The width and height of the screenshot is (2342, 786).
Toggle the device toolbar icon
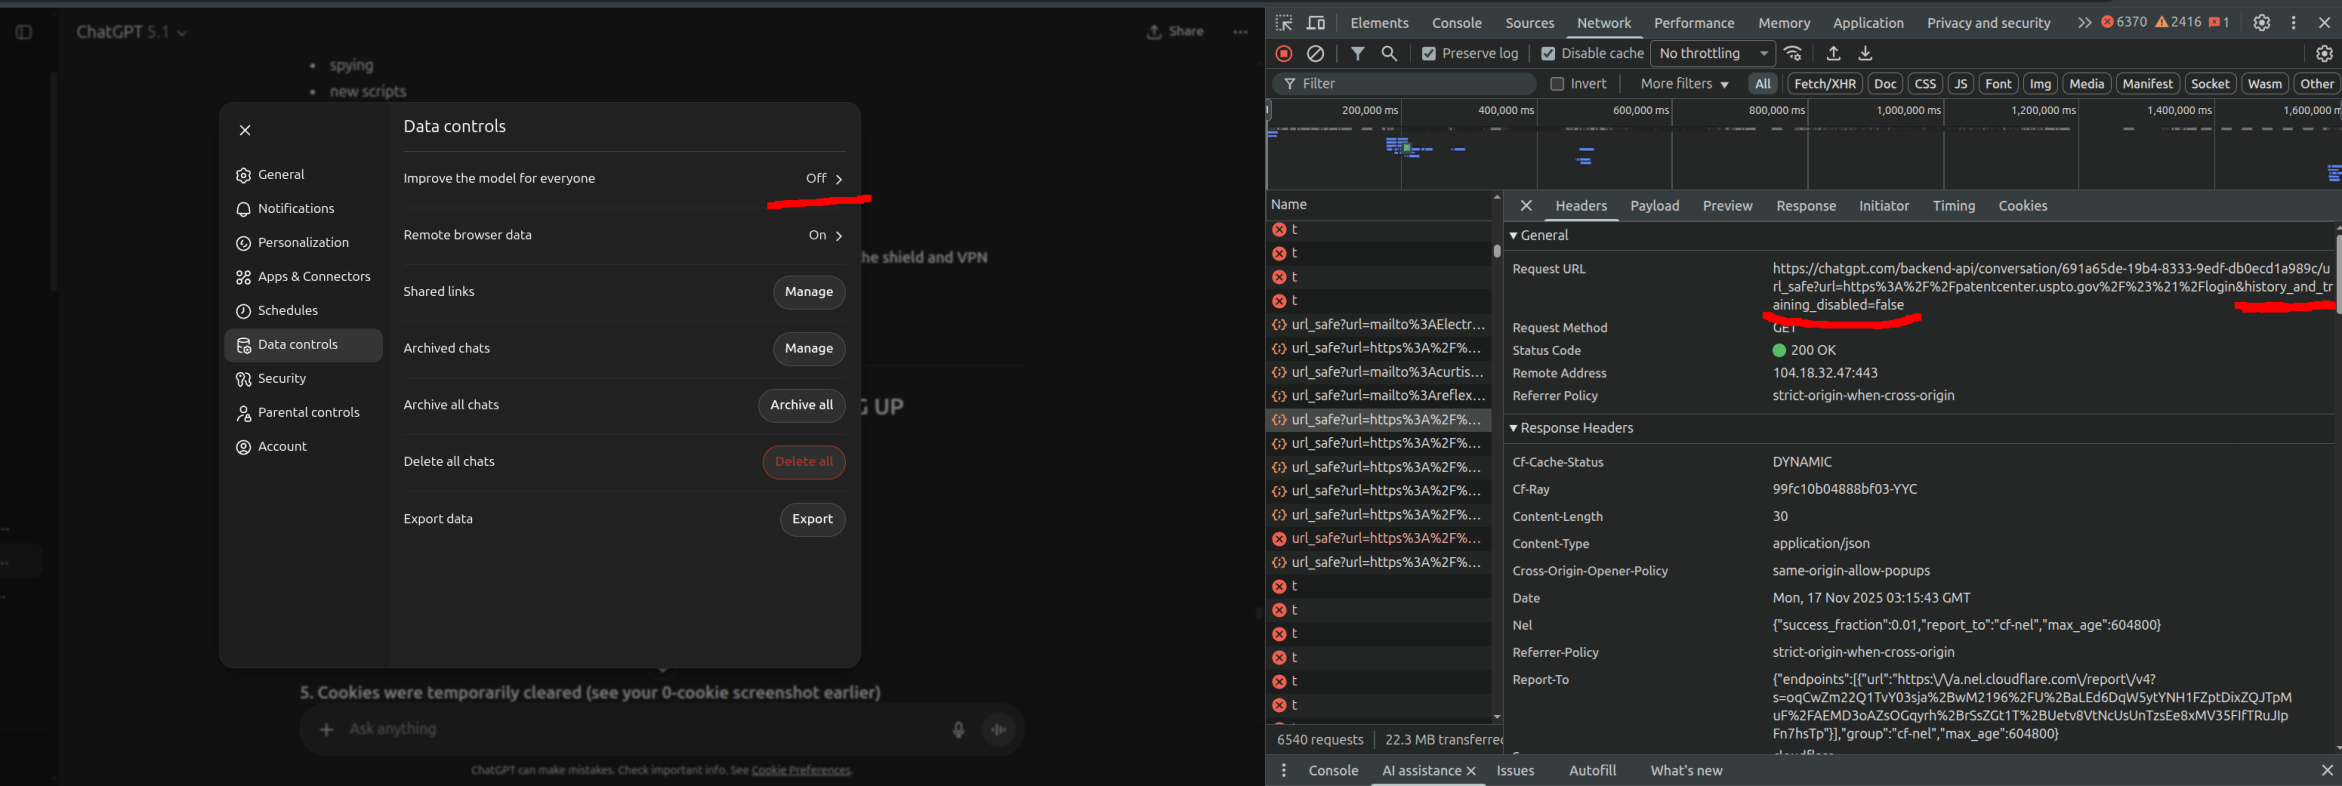click(1316, 23)
